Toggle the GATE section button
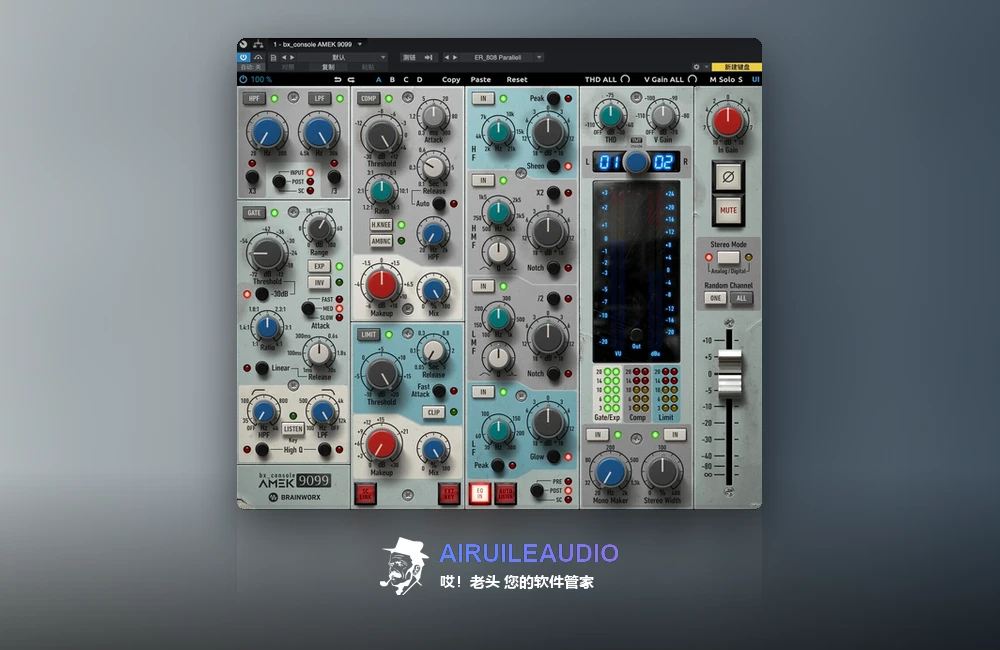 [x=254, y=212]
